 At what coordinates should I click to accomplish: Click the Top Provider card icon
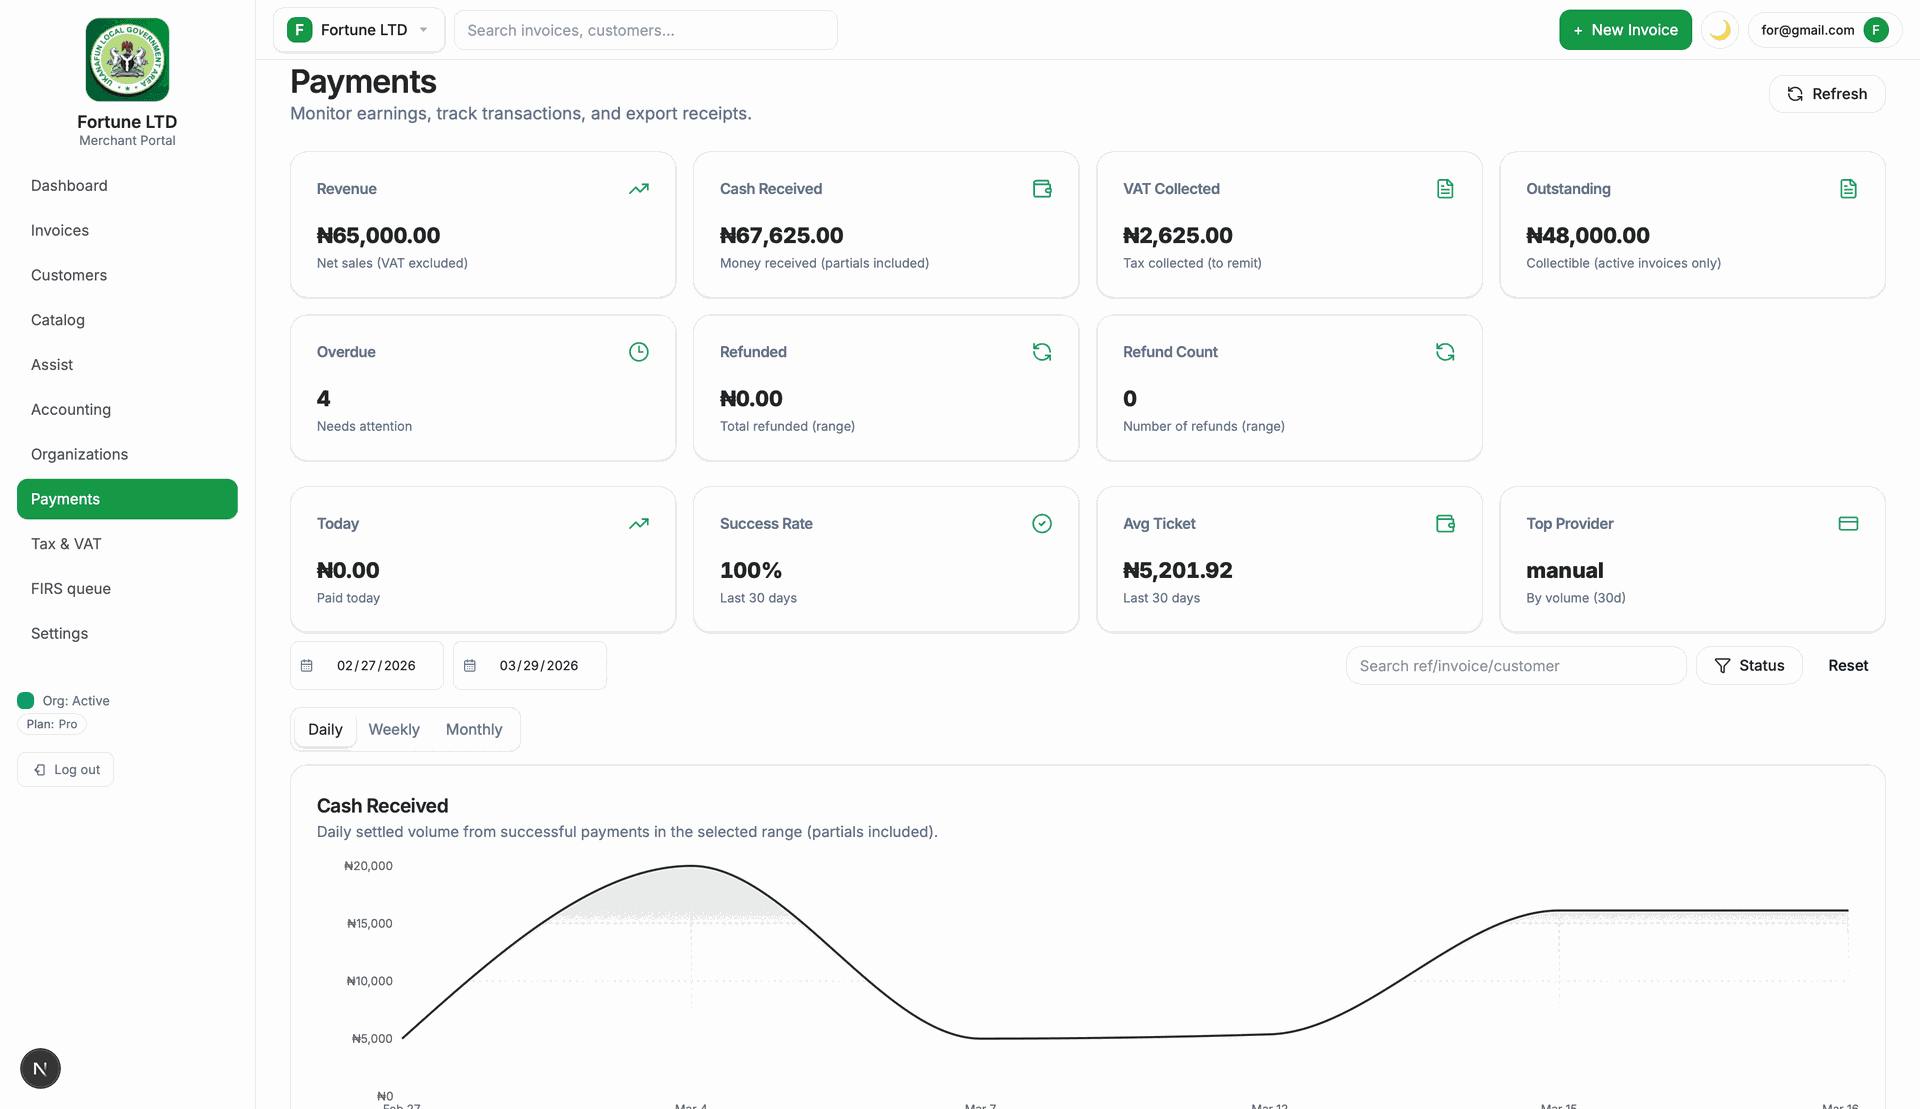[x=1848, y=524]
